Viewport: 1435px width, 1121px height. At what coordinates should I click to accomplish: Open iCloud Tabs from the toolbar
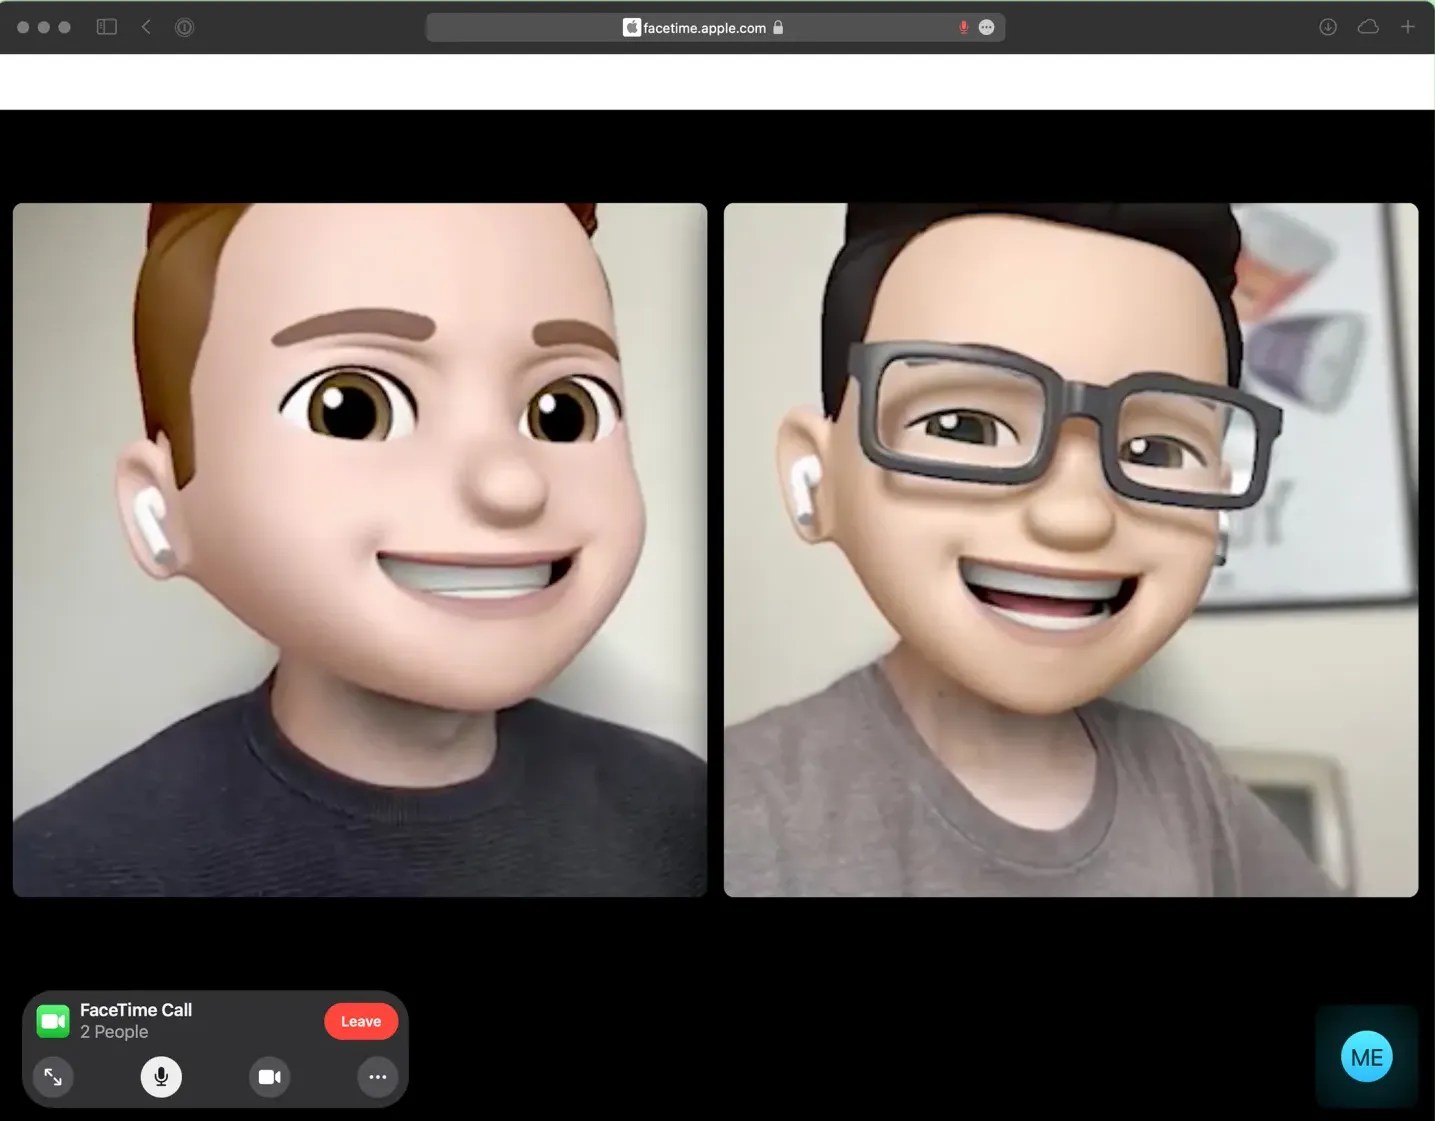[1368, 27]
